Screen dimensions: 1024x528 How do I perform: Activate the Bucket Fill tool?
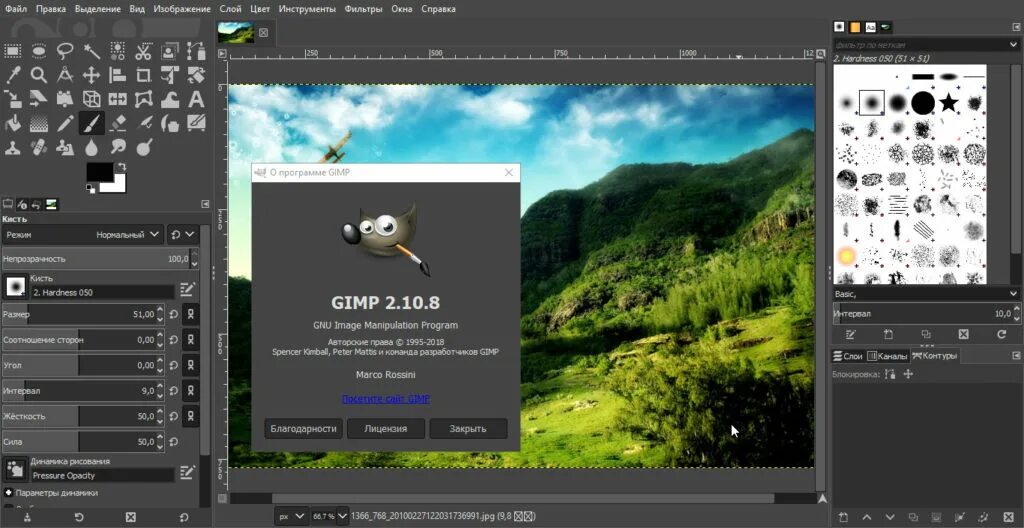pos(13,123)
